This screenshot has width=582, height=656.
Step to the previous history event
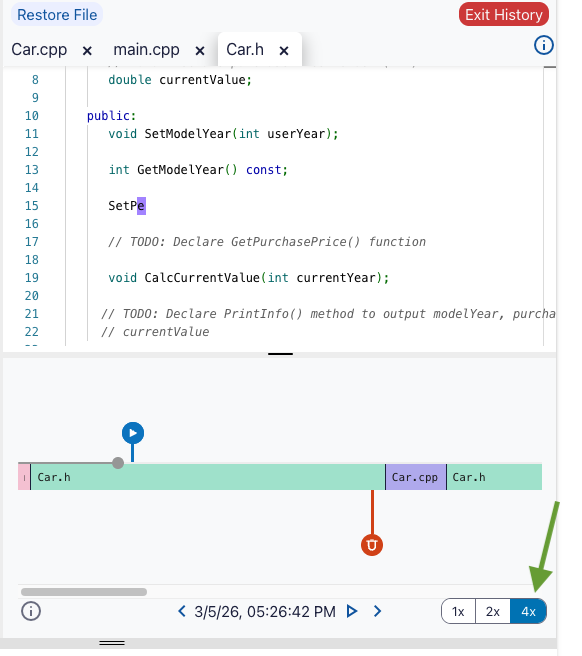pos(182,611)
